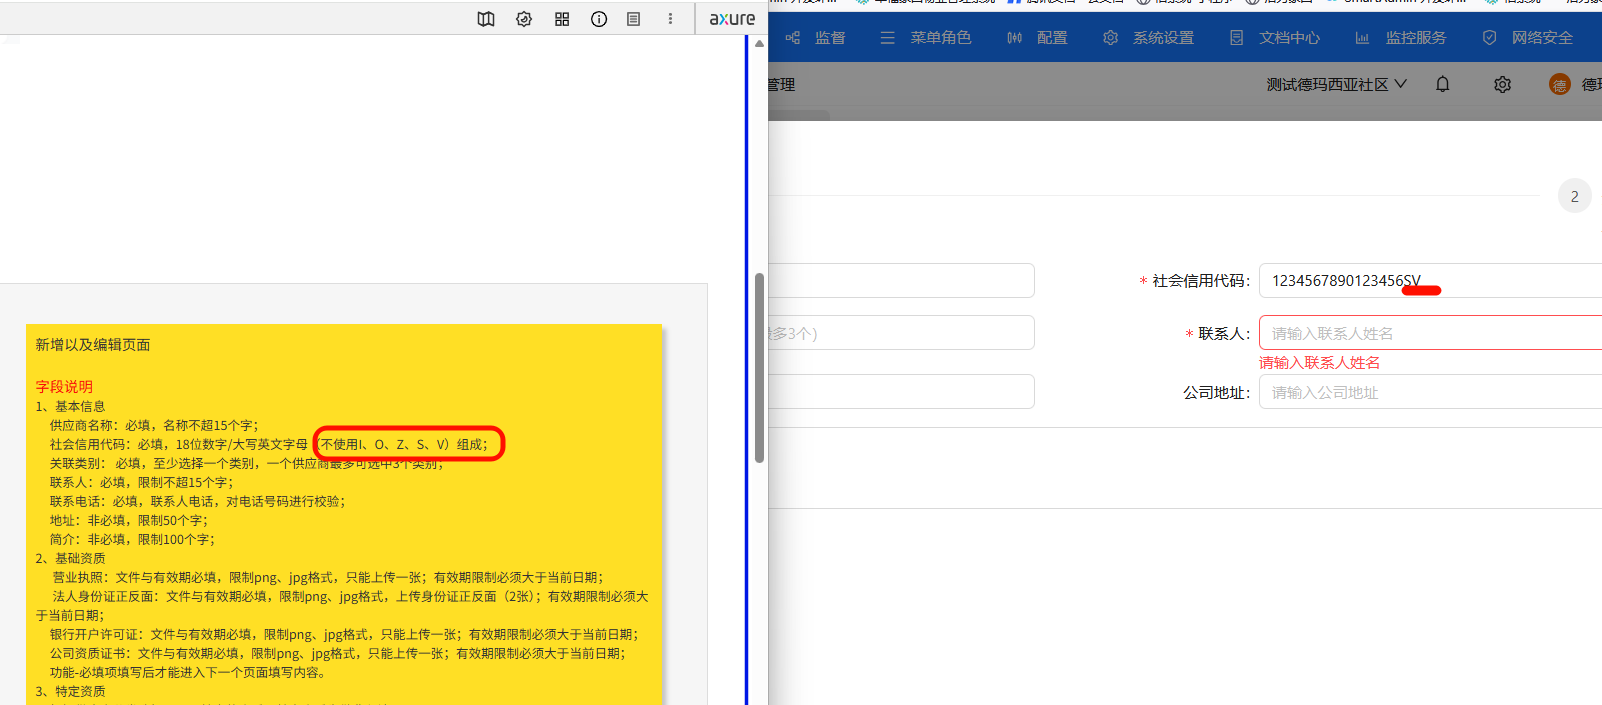The width and height of the screenshot is (1602, 705).
Task: Open the 系统设置 menu
Action: [x=1148, y=38]
